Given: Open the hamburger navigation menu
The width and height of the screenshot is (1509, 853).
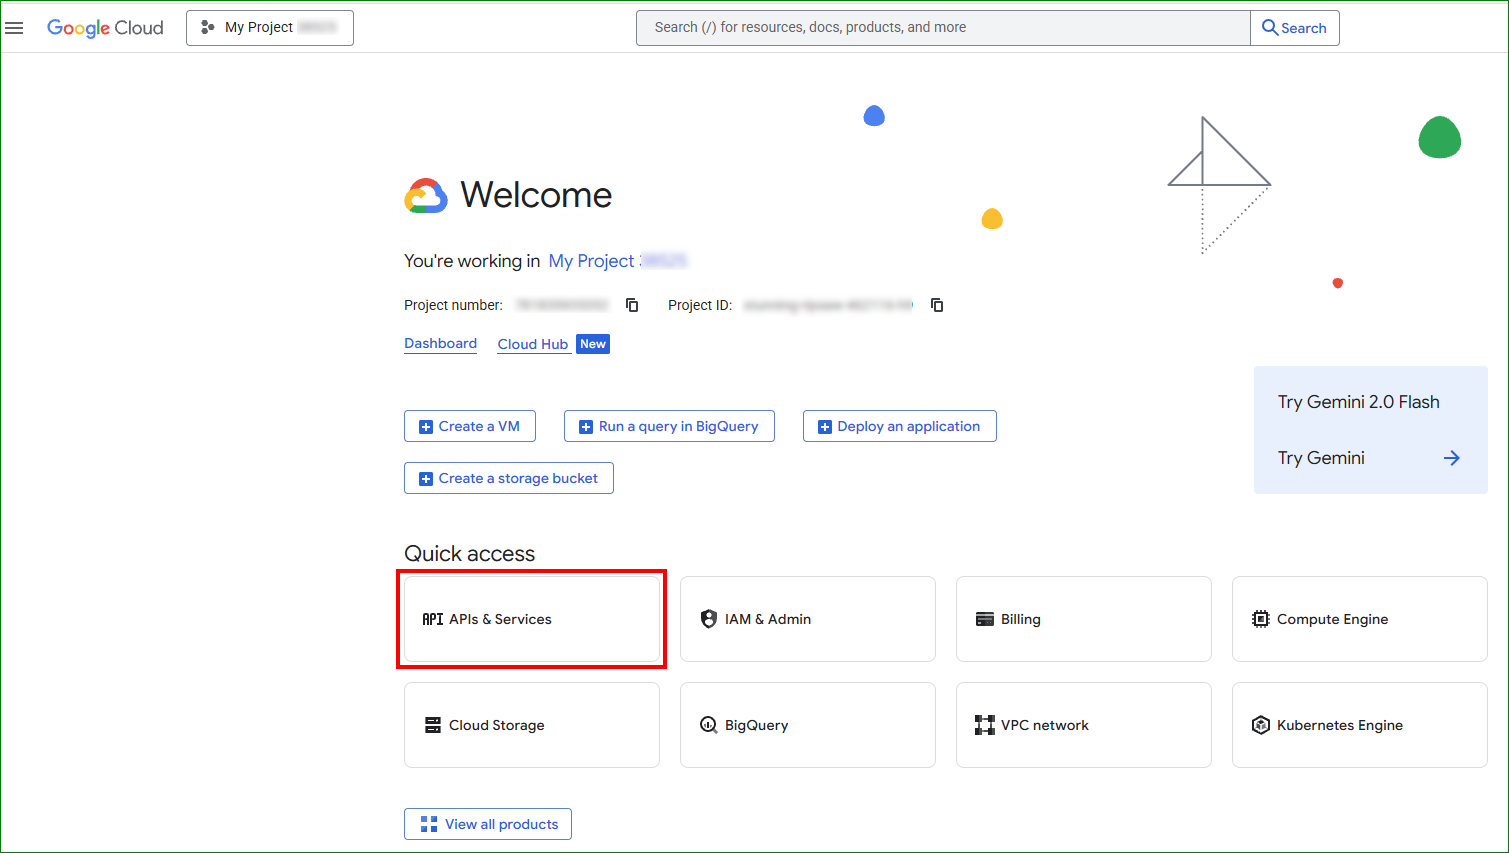Looking at the screenshot, I should click(14, 28).
